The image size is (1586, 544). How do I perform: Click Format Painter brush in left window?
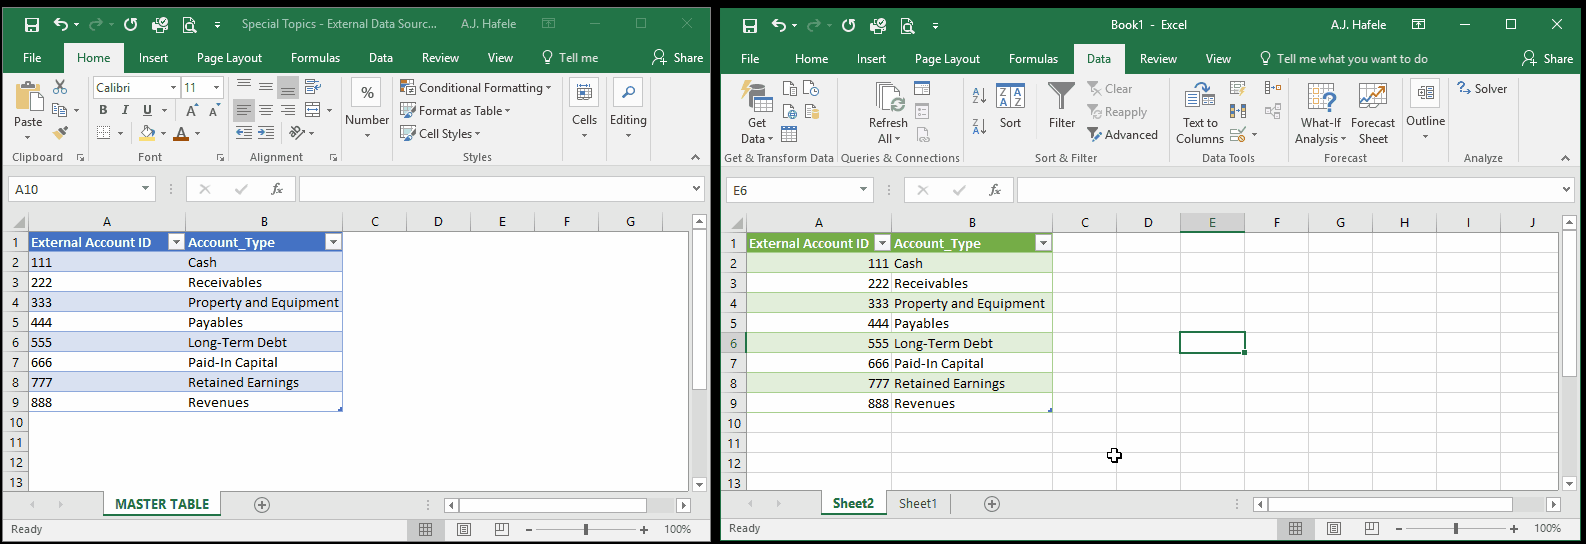click(60, 132)
